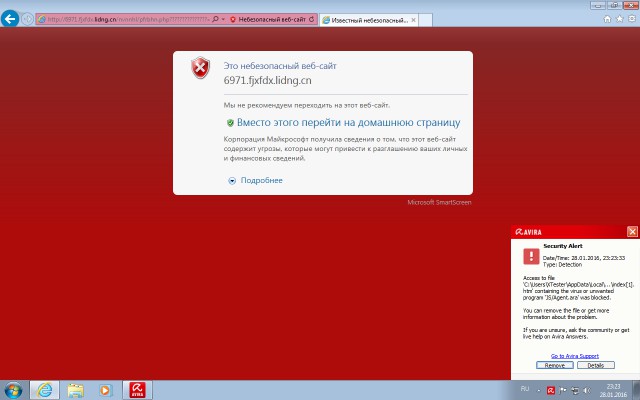Refresh the page with the reload icon
The width and height of the screenshot is (640, 400).
point(311,19)
